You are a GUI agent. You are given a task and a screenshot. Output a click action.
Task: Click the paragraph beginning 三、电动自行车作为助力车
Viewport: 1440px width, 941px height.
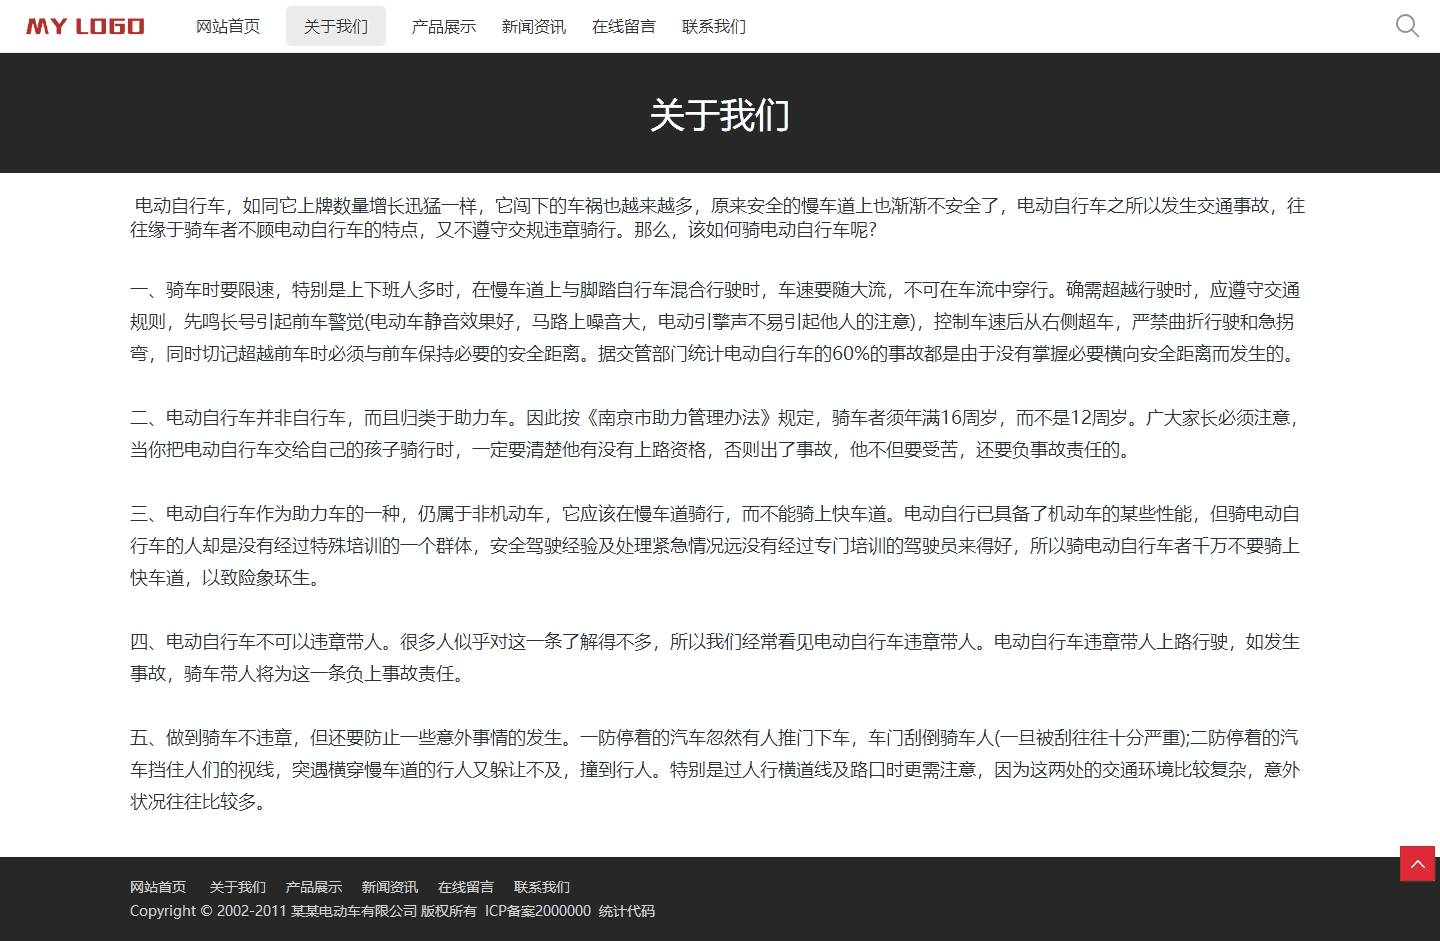click(x=715, y=546)
